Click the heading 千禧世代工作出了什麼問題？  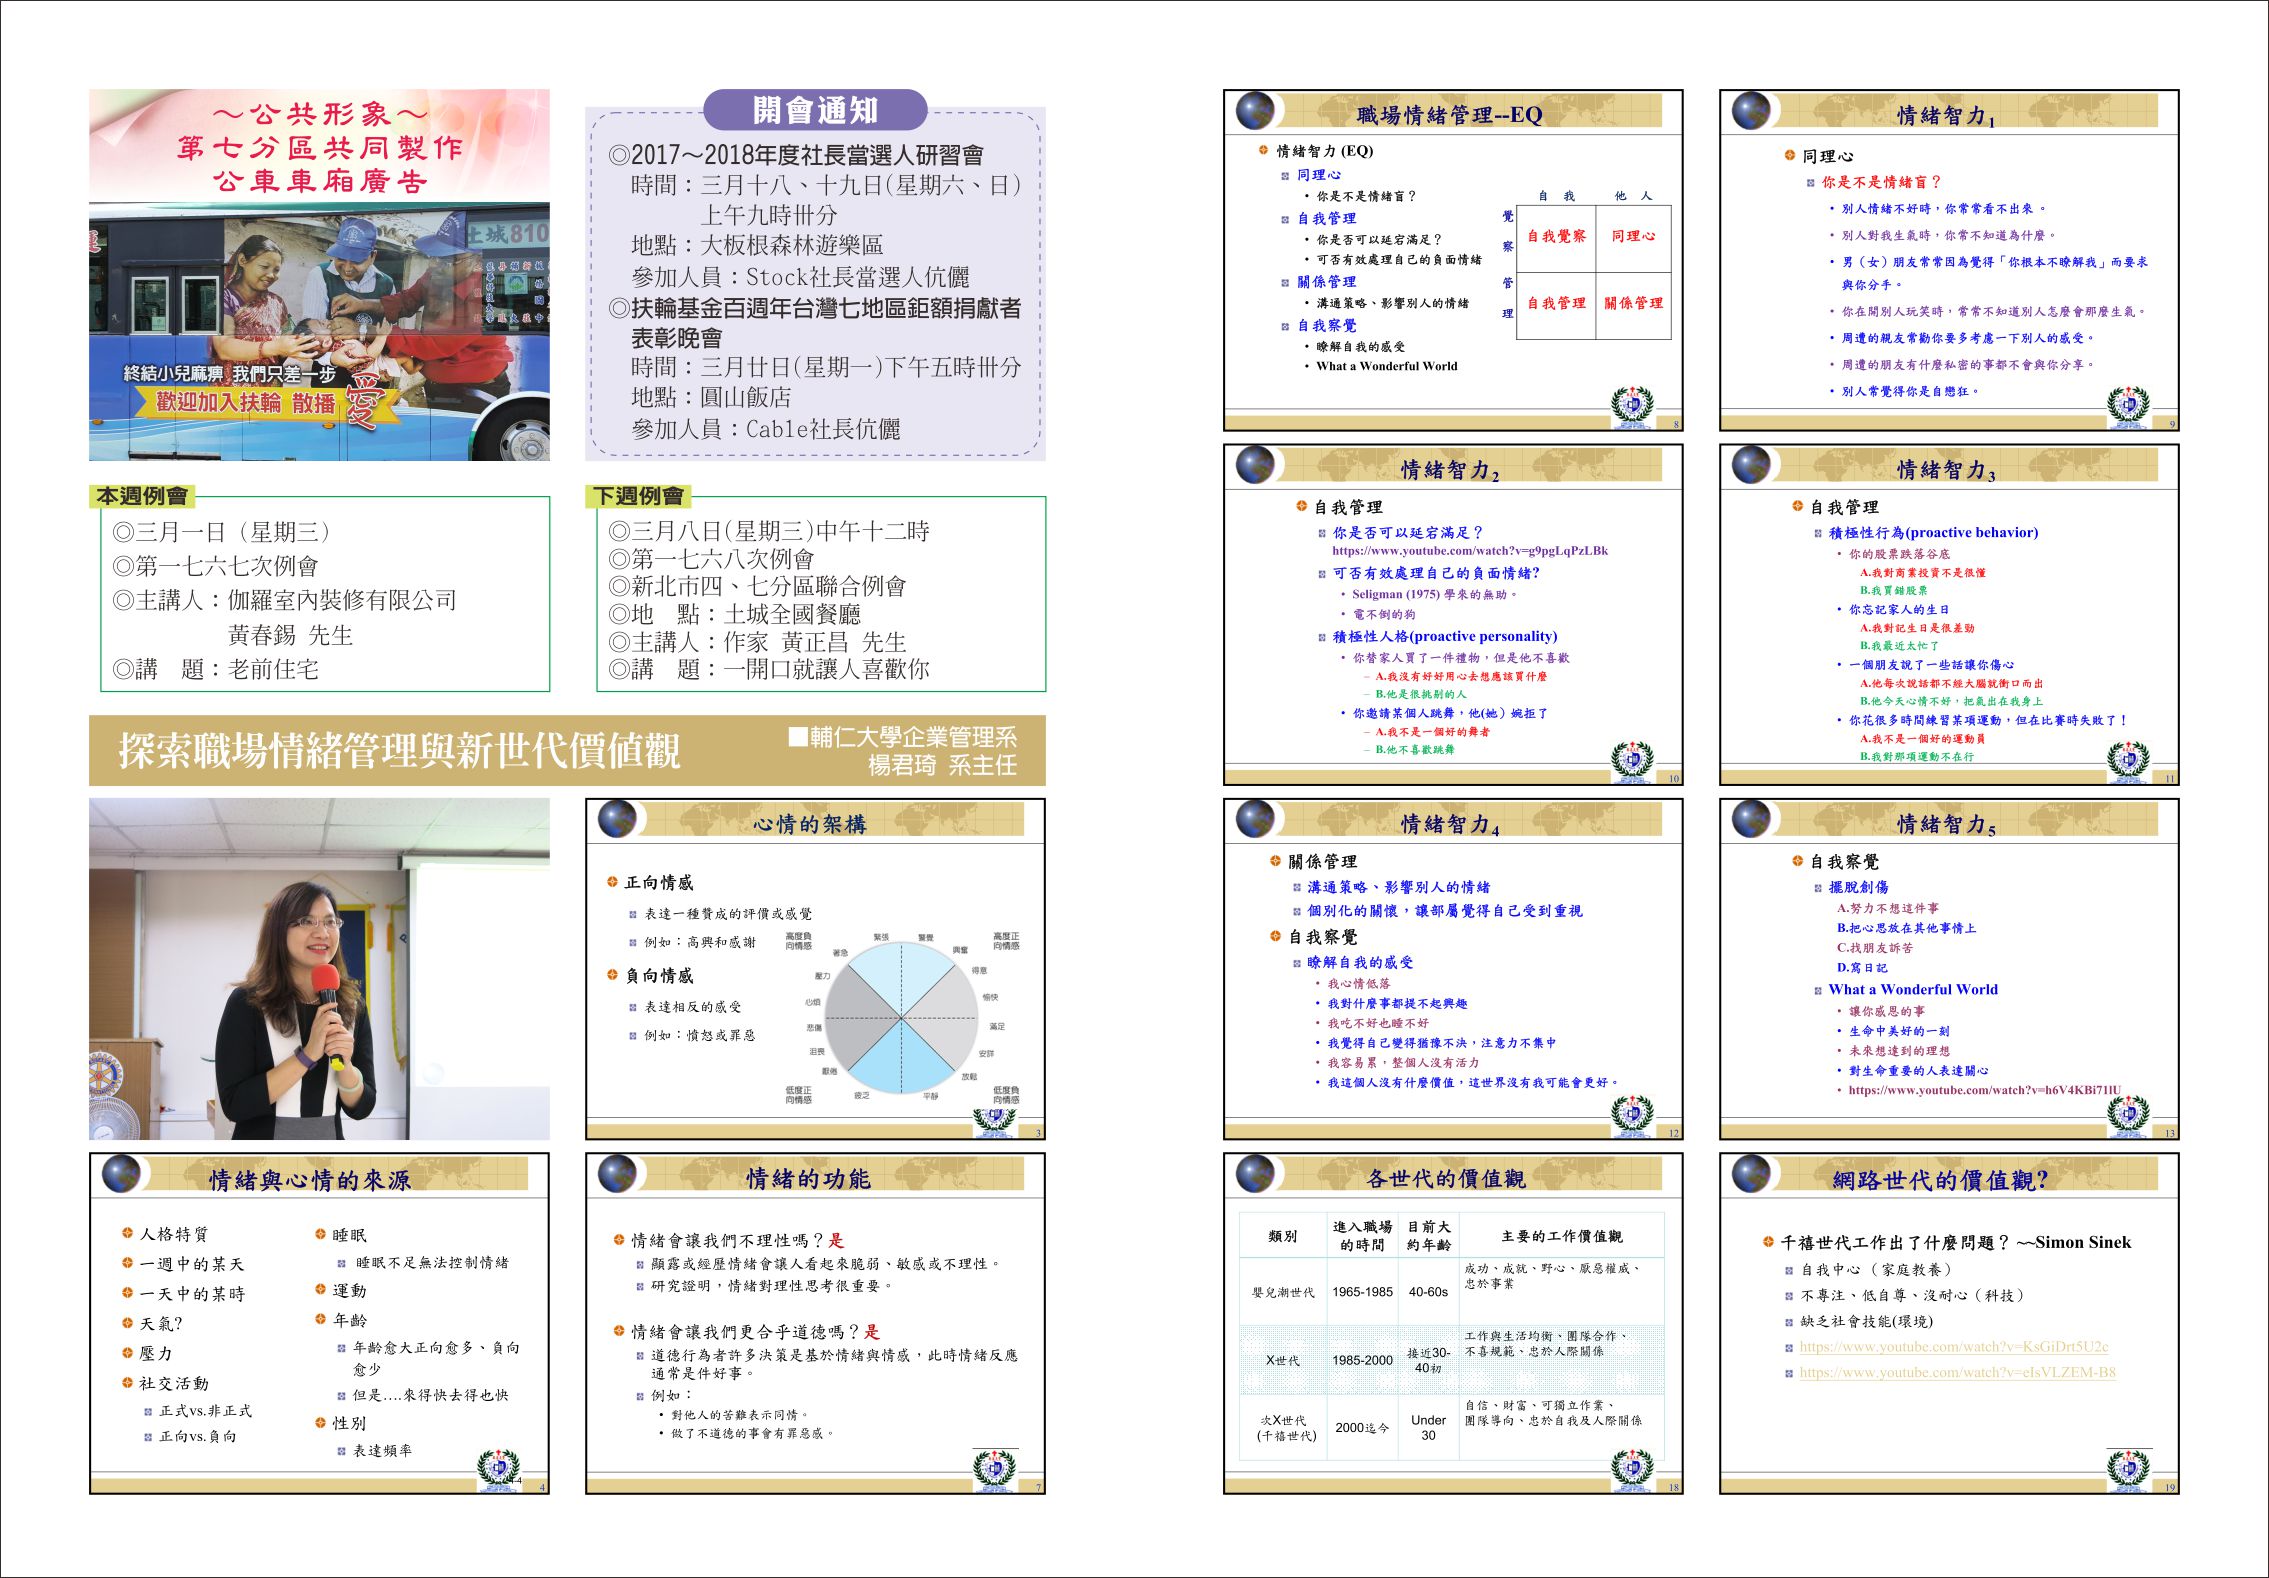pyautogui.click(x=1894, y=1242)
